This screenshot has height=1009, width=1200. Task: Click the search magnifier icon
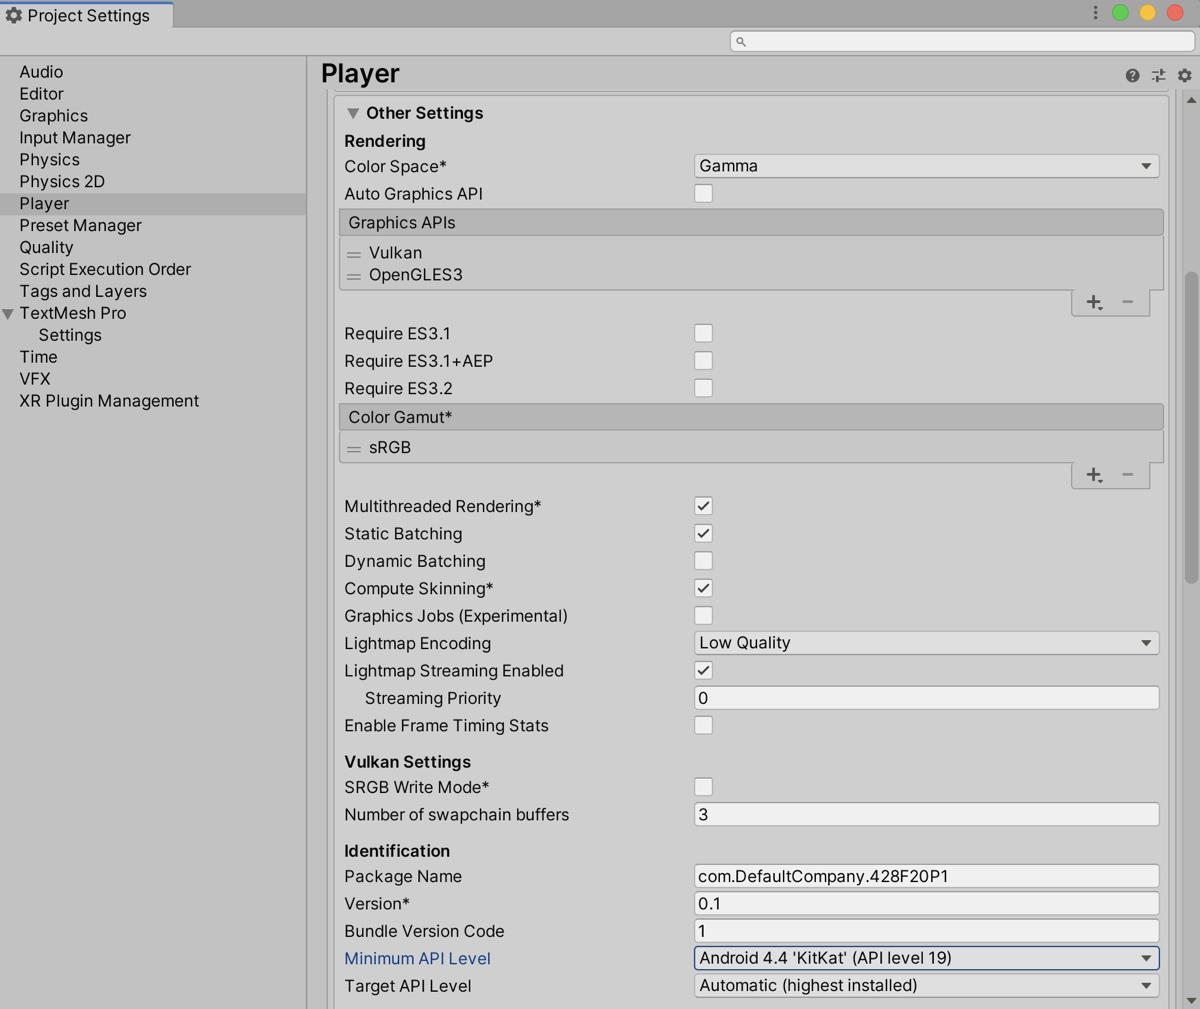click(x=741, y=42)
